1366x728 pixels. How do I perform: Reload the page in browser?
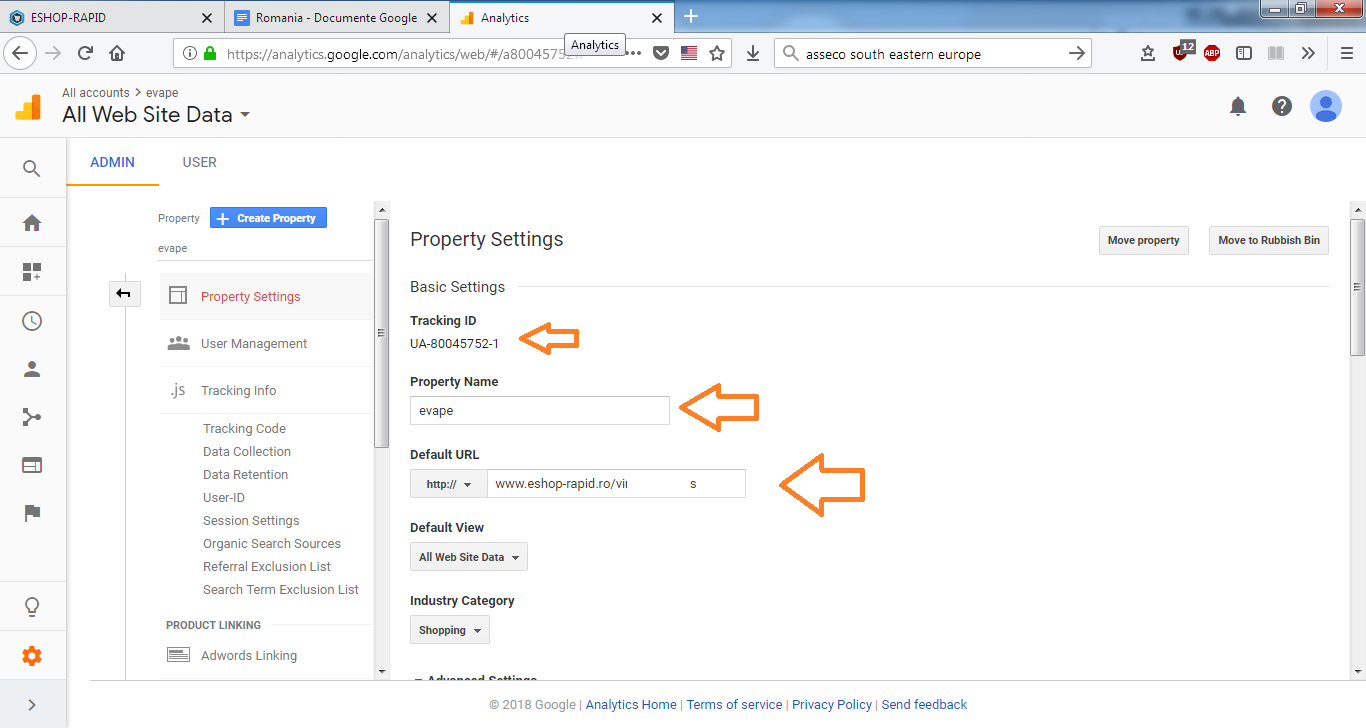click(85, 54)
